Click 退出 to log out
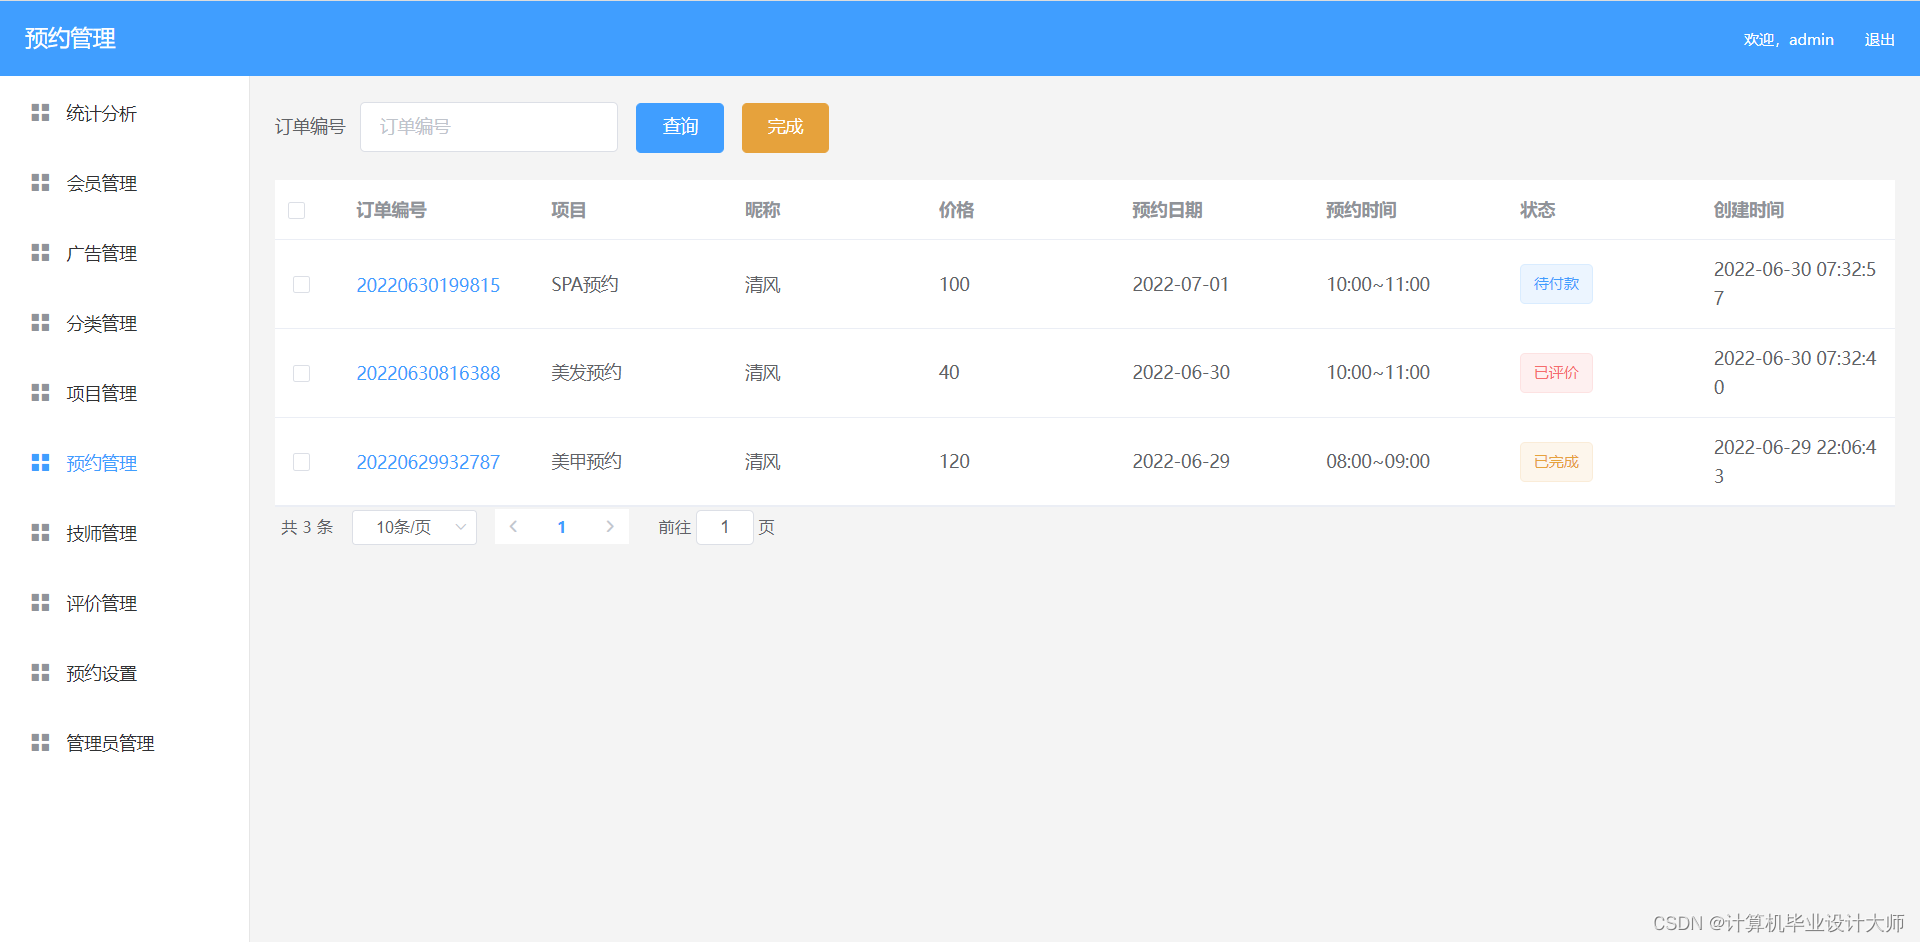Image resolution: width=1920 pixels, height=942 pixels. pyautogui.click(x=1879, y=39)
